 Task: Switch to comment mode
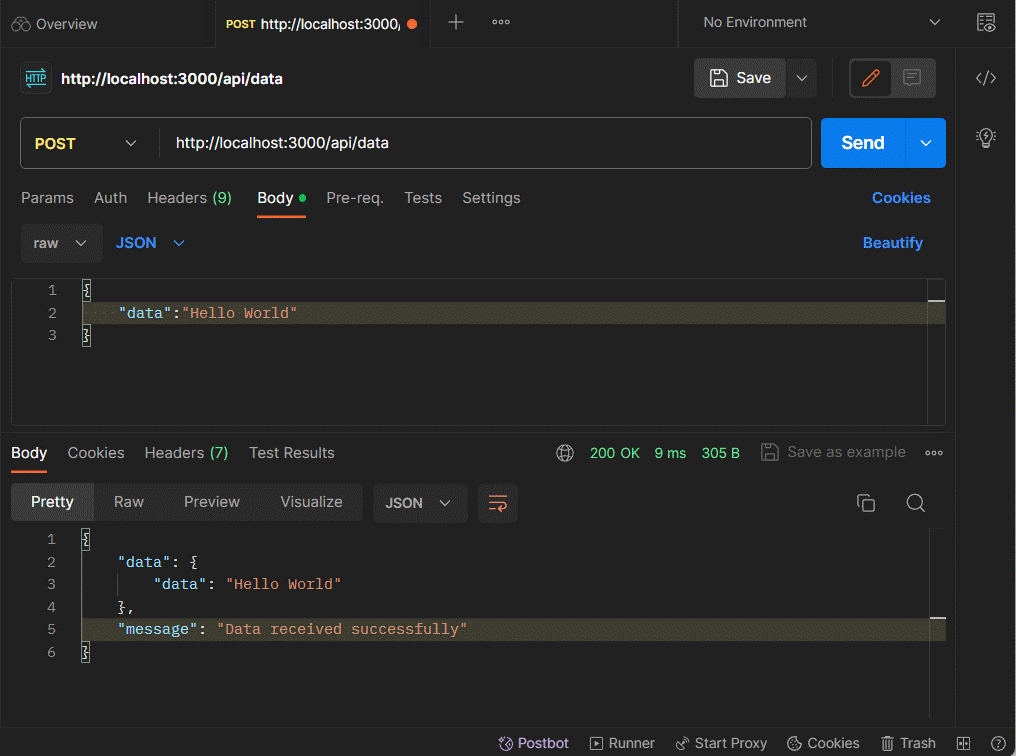[x=912, y=78]
